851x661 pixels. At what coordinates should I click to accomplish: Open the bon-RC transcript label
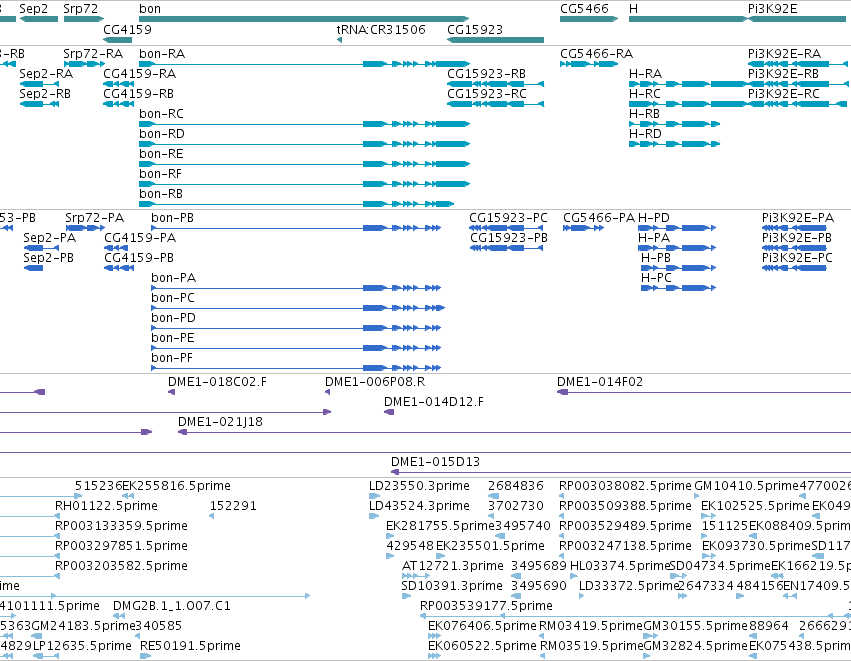tap(161, 113)
